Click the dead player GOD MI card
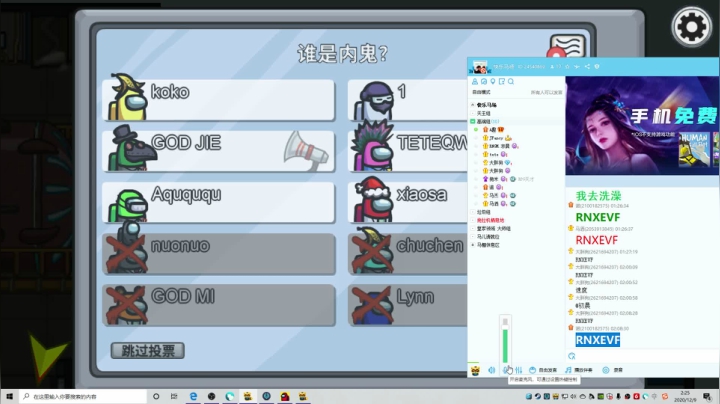The width and height of the screenshot is (720, 404). point(219,305)
